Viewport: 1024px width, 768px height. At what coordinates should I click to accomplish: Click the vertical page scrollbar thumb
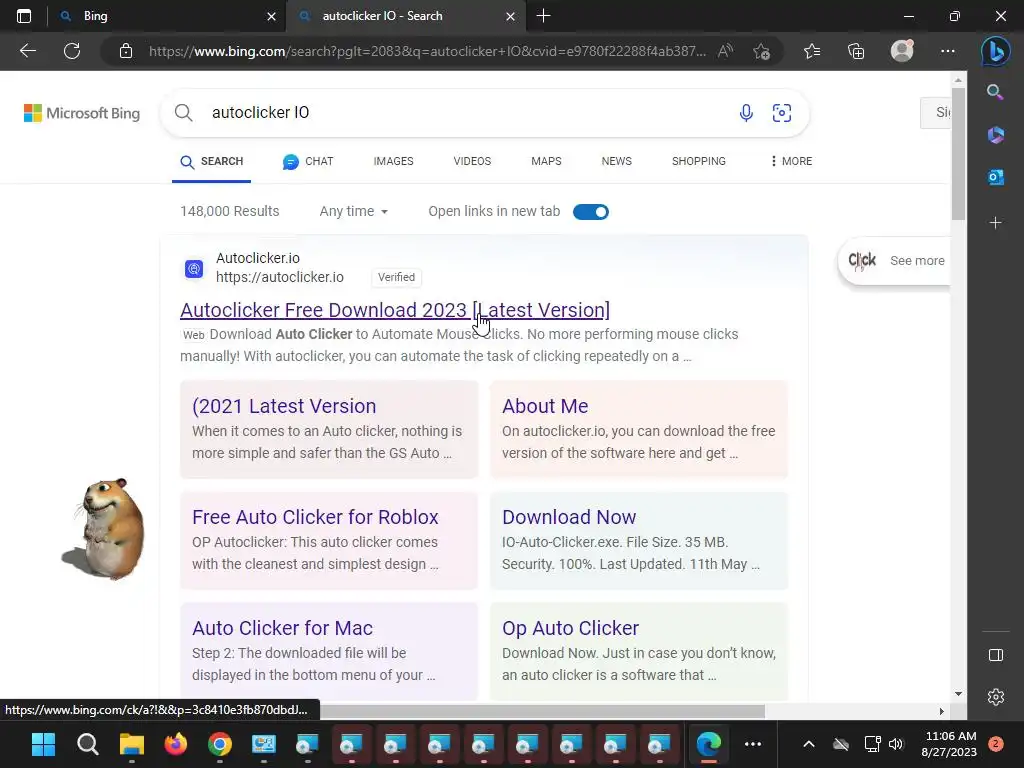957,153
